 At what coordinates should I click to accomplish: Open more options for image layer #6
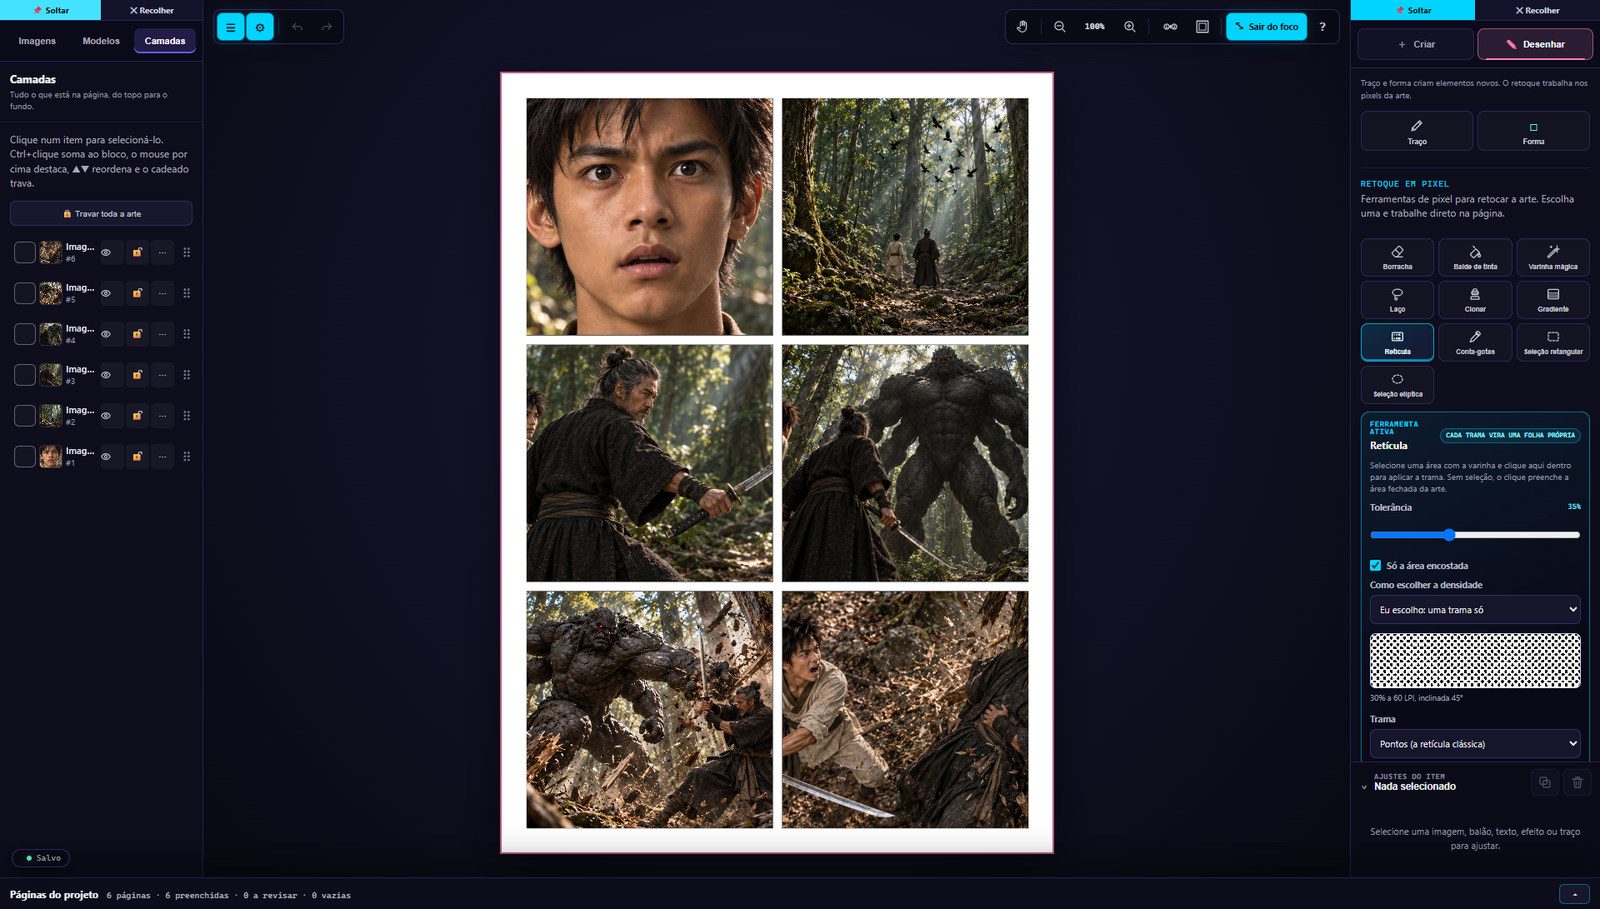click(x=162, y=253)
